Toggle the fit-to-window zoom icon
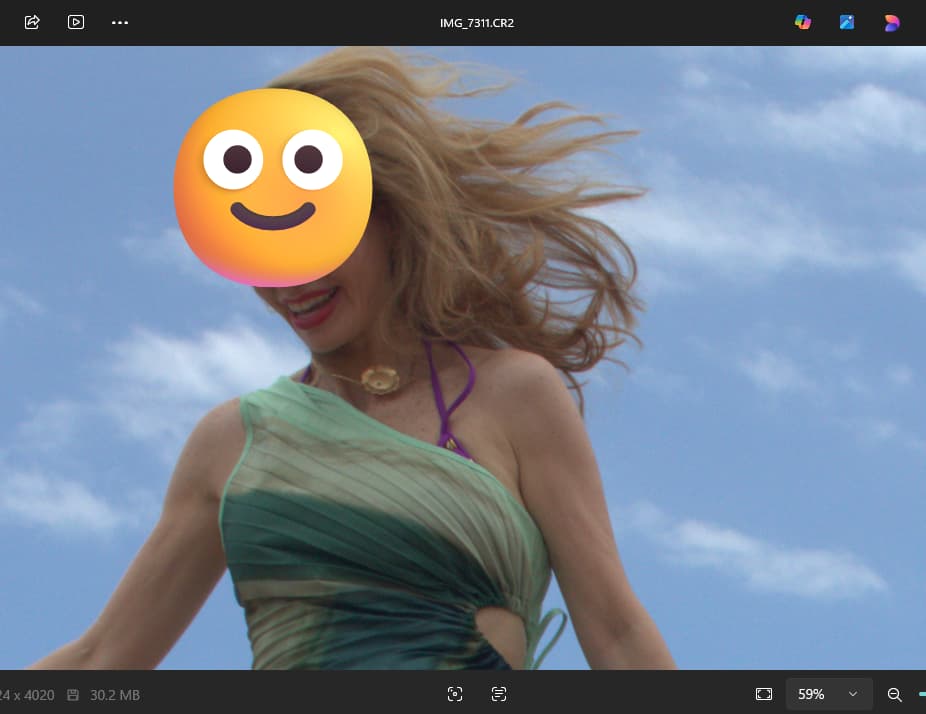Viewport: 926px width, 714px height. (x=764, y=694)
